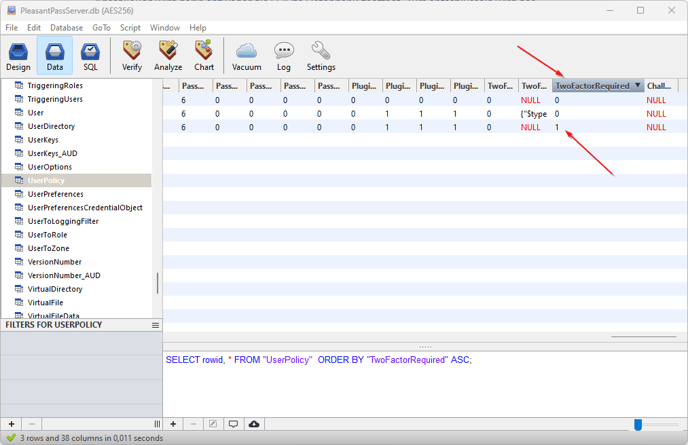Add a new filter with plus button
This screenshot has width=688, height=445.
tap(12, 424)
